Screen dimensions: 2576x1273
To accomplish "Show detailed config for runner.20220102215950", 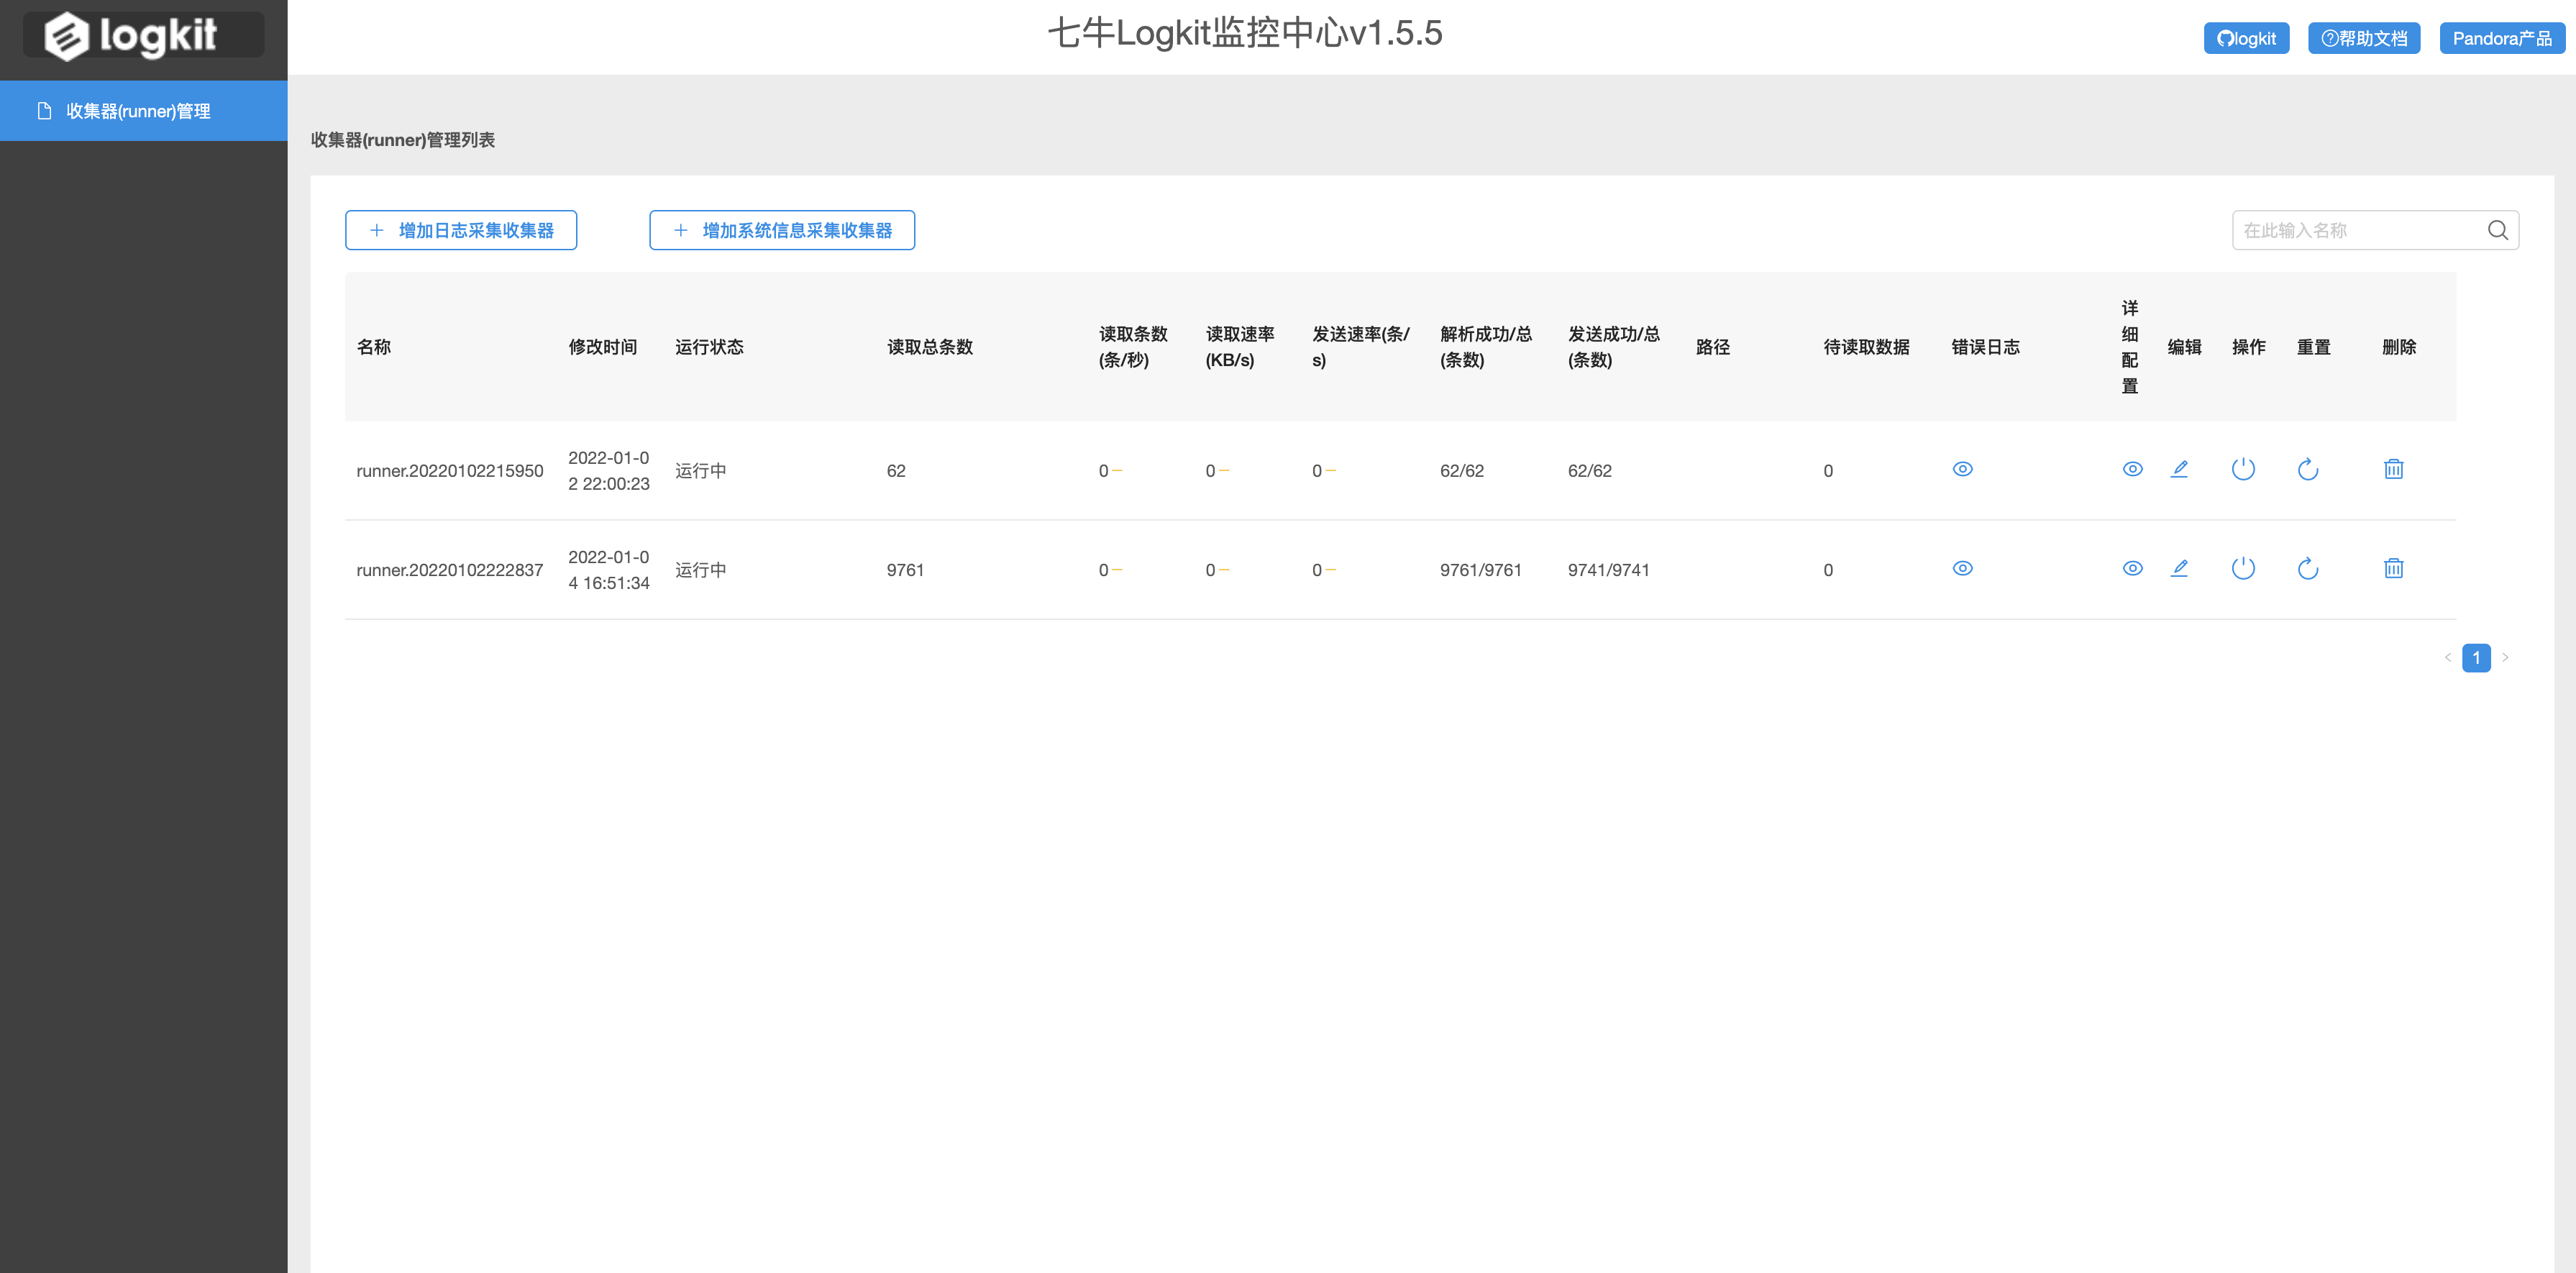I will [x=2132, y=469].
